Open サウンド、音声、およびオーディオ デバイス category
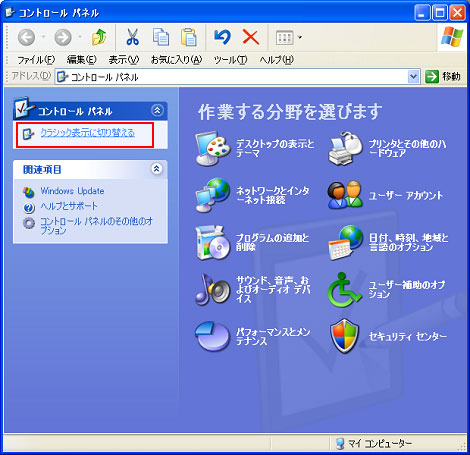This screenshot has height=455, width=470. 273,289
